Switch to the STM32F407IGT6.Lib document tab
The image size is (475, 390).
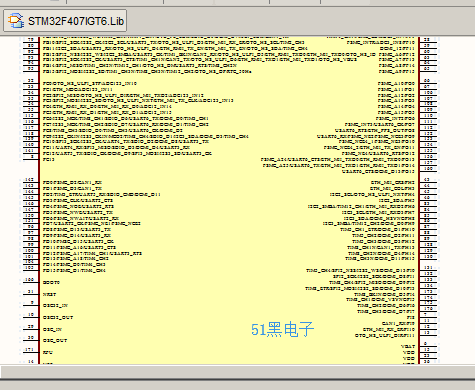coord(65,21)
